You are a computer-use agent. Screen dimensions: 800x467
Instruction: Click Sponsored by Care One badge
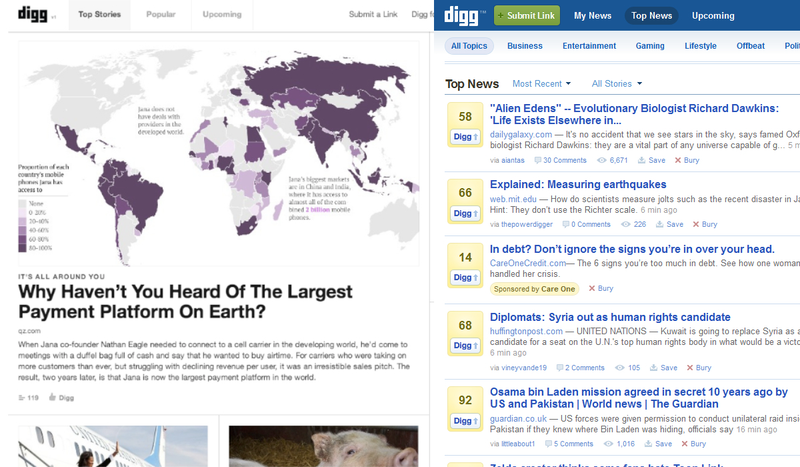(x=534, y=289)
